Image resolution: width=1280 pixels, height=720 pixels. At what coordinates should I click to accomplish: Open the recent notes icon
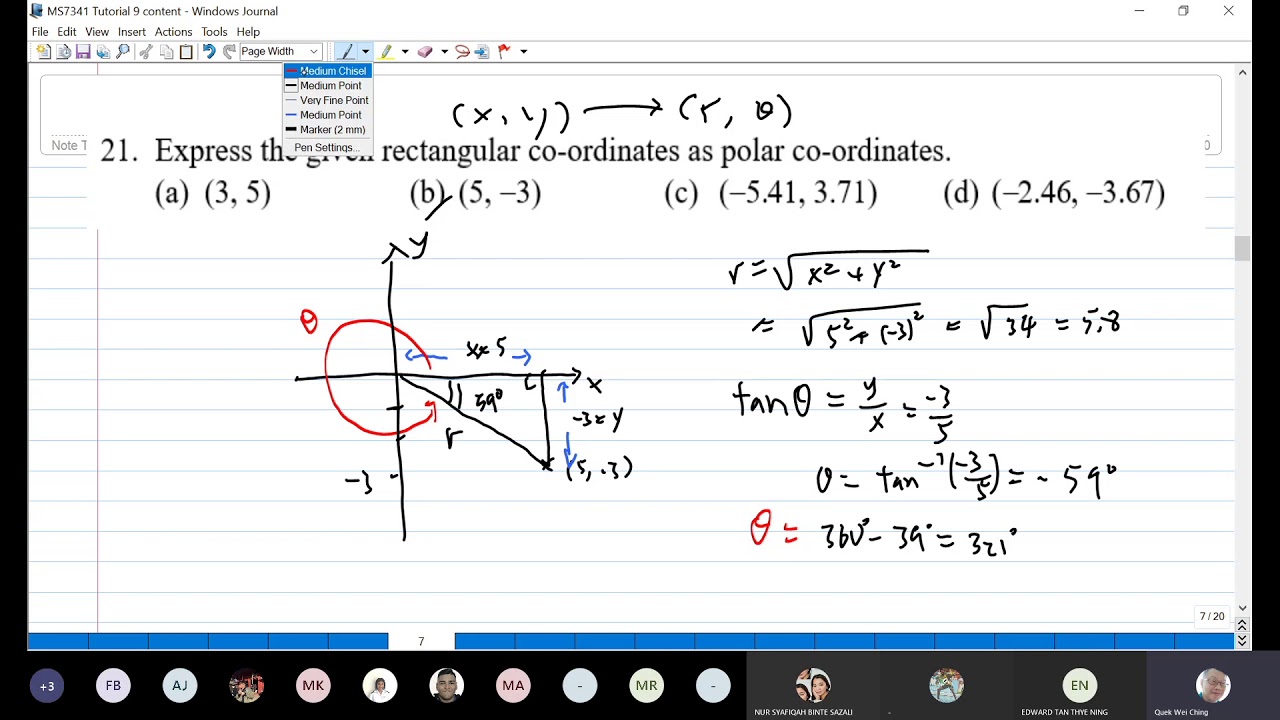pos(64,51)
